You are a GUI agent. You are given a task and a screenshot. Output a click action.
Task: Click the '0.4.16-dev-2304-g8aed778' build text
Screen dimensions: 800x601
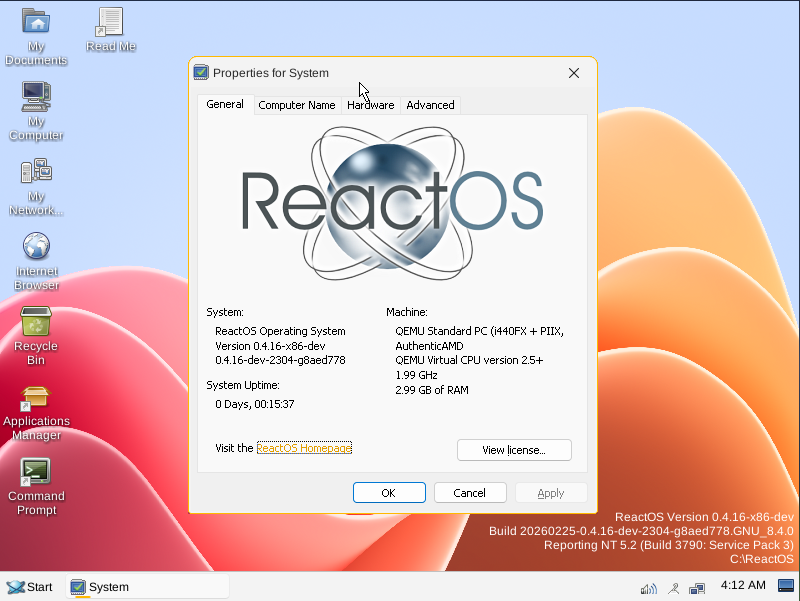[280, 360]
